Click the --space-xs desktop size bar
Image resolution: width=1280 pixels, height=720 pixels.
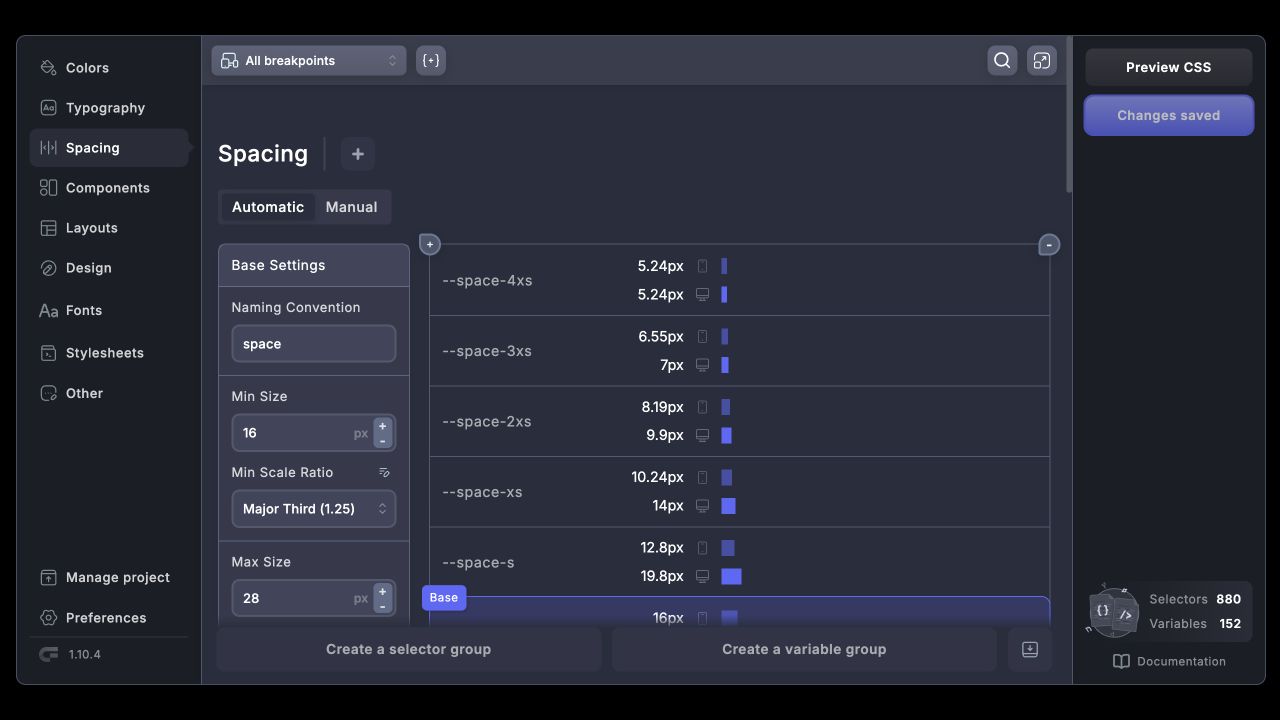pyautogui.click(x=728, y=506)
